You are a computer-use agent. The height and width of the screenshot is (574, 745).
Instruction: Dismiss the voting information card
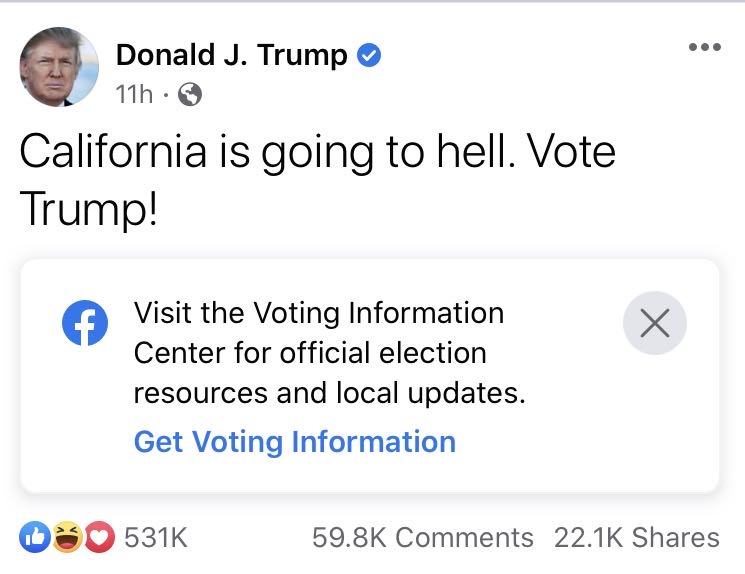pos(654,323)
